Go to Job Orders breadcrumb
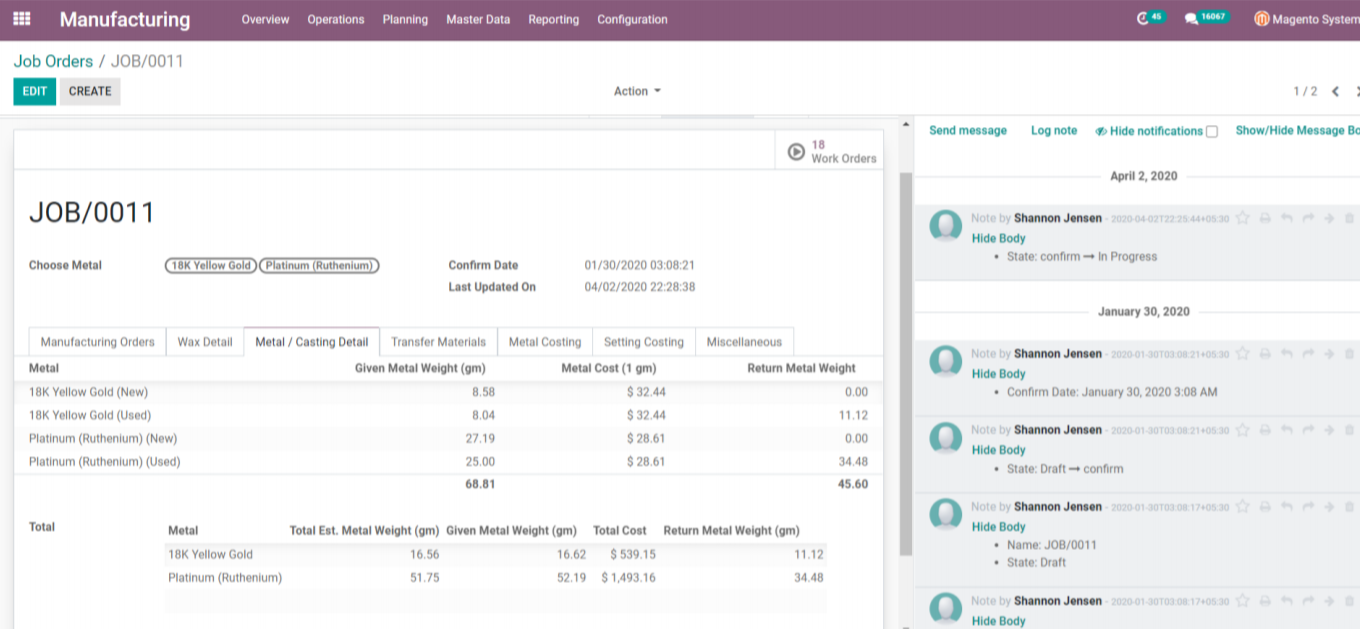Viewport: 1360px width, 629px height. pyautogui.click(x=53, y=61)
